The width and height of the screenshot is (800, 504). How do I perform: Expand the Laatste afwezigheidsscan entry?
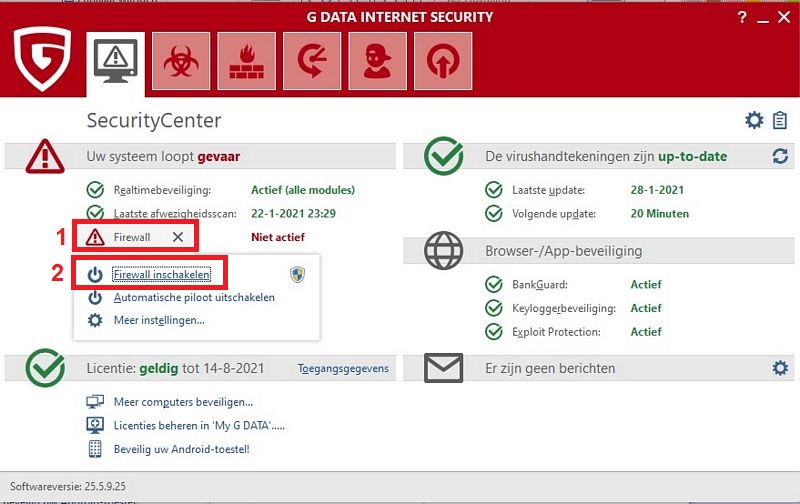pyautogui.click(x=175, y=214)
